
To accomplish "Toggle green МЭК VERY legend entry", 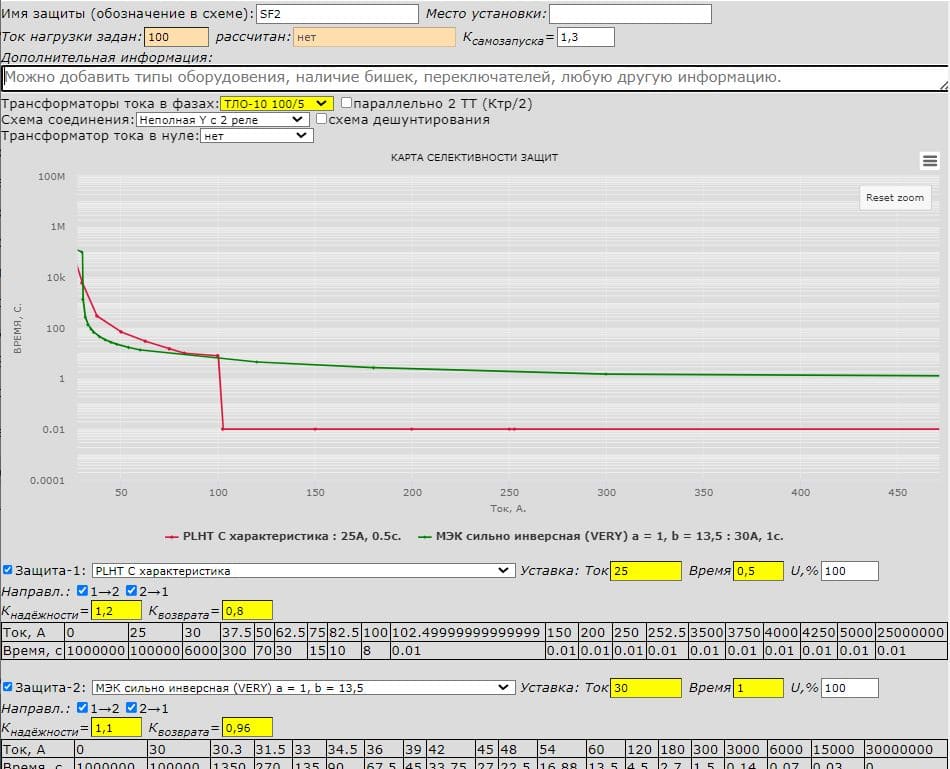I will [601, 537].
